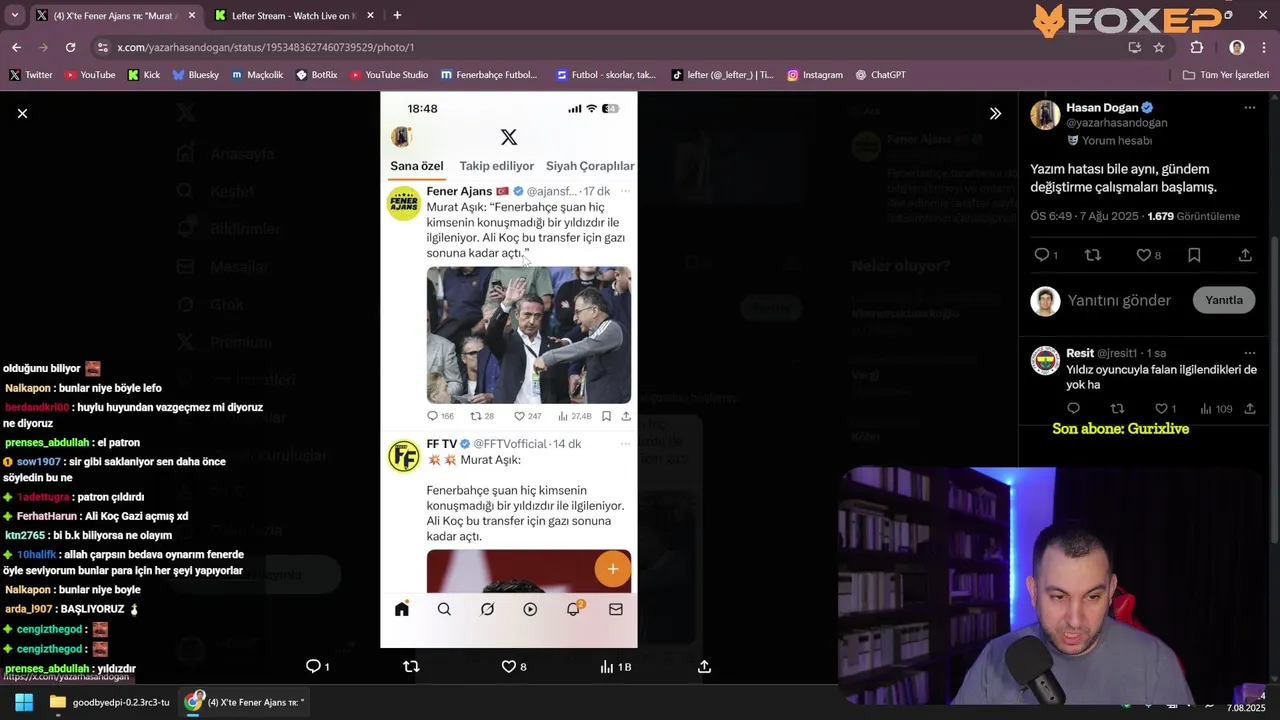Open the ChatGPT bookmark
Viewport: 1280px width, 720px height.
(880, 75)
